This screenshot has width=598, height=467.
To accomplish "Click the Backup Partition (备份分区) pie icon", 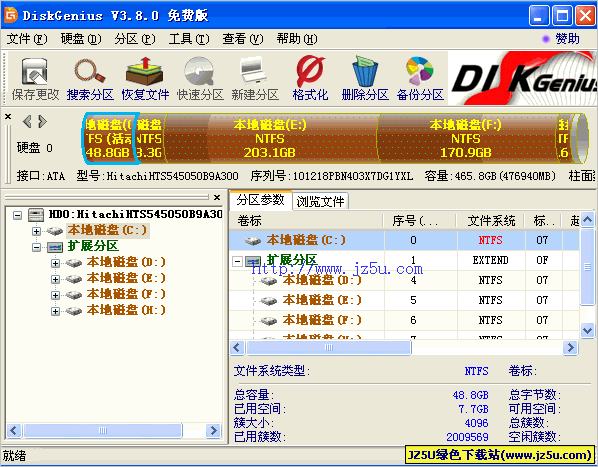I will 420,71.
